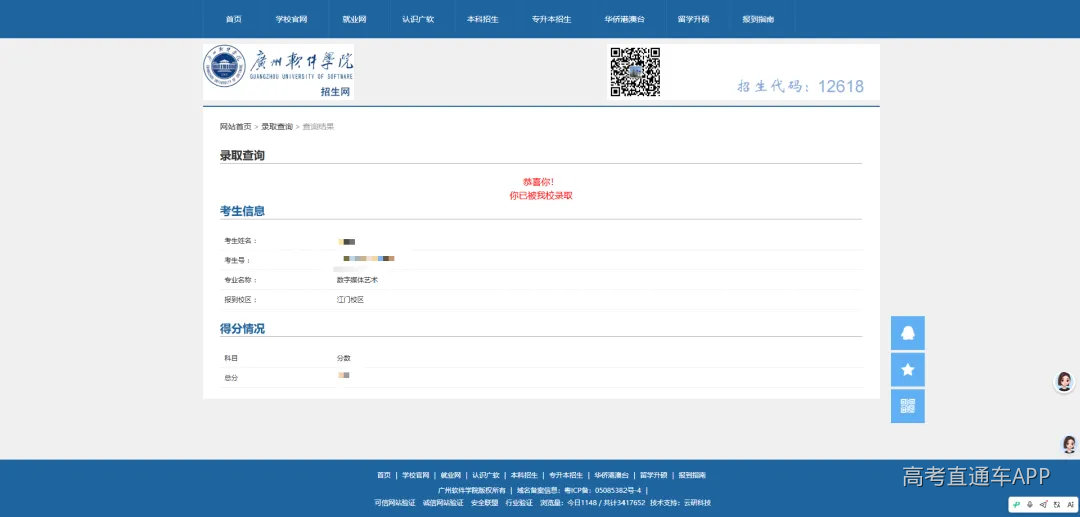Open the QQ penguin contact button
The height and width of the screenshot is (517, 1080).
908,333
